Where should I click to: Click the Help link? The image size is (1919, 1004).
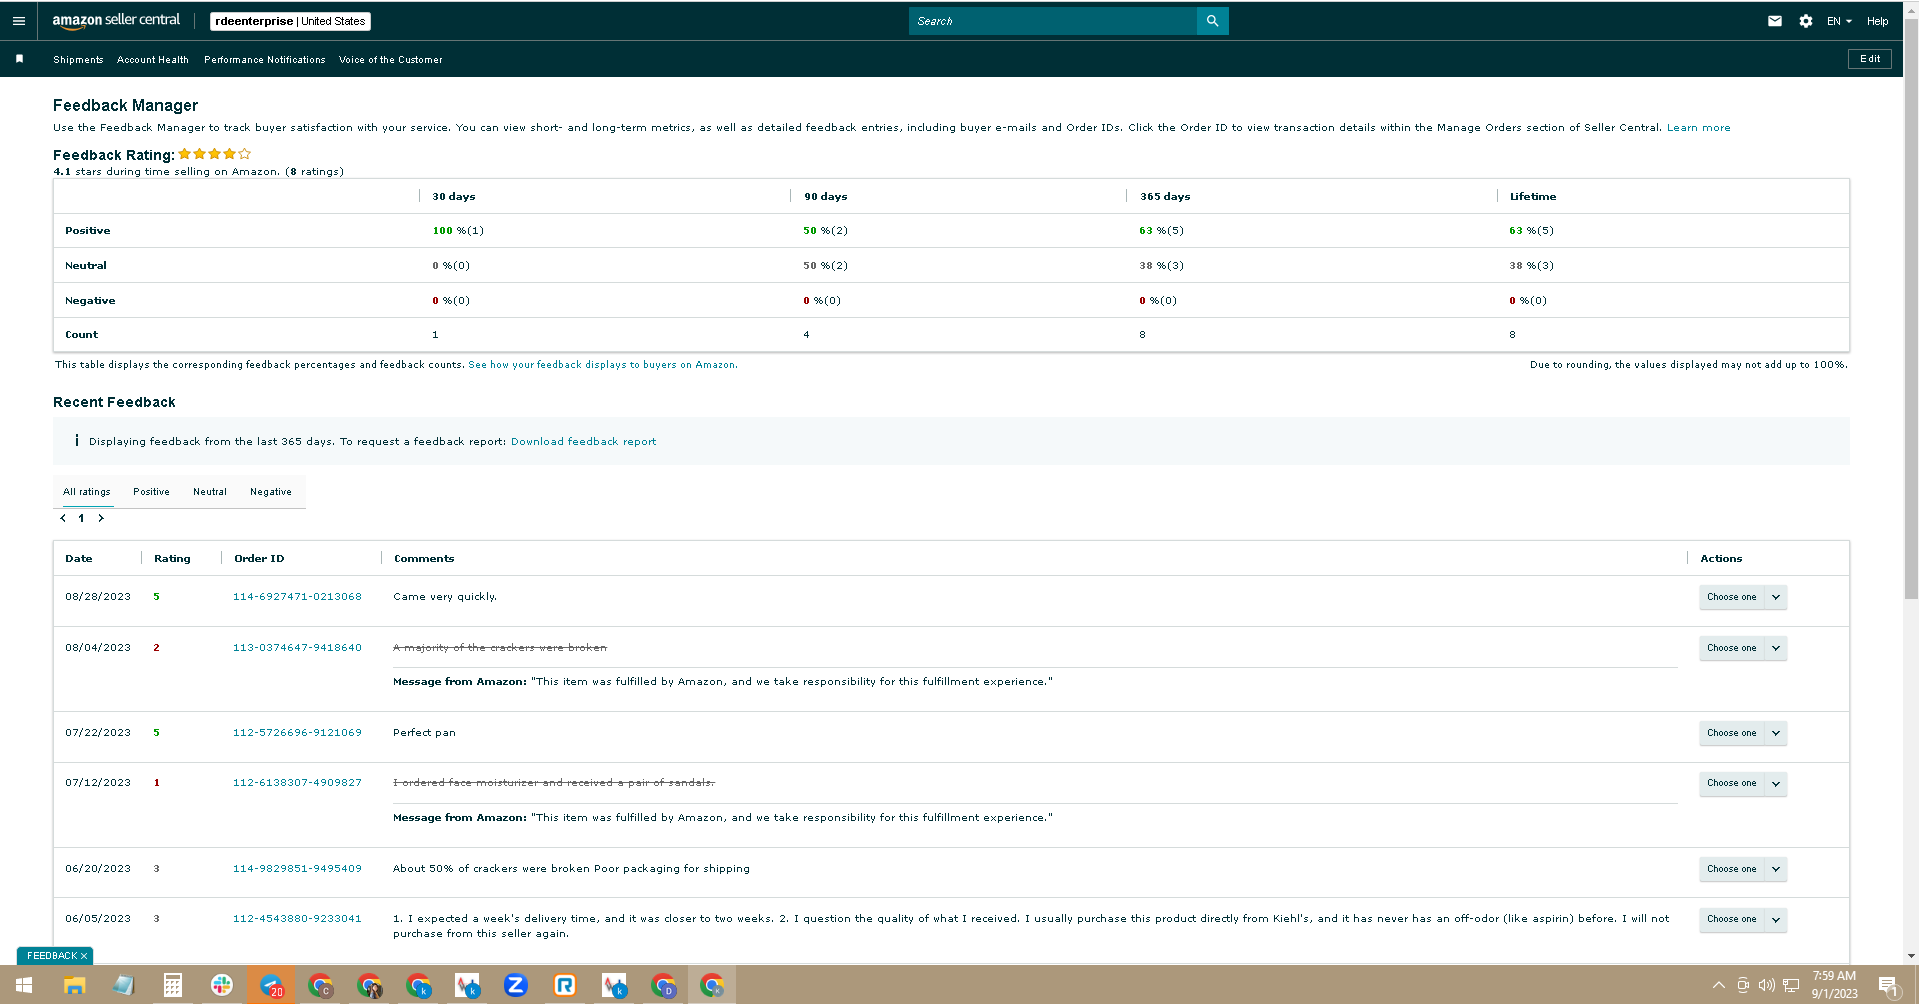1878,21
